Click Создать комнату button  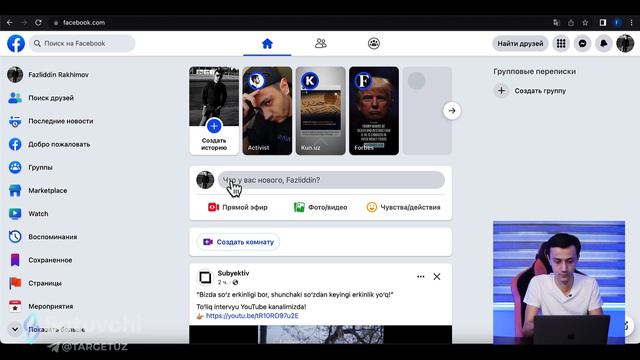pos(238,242)
